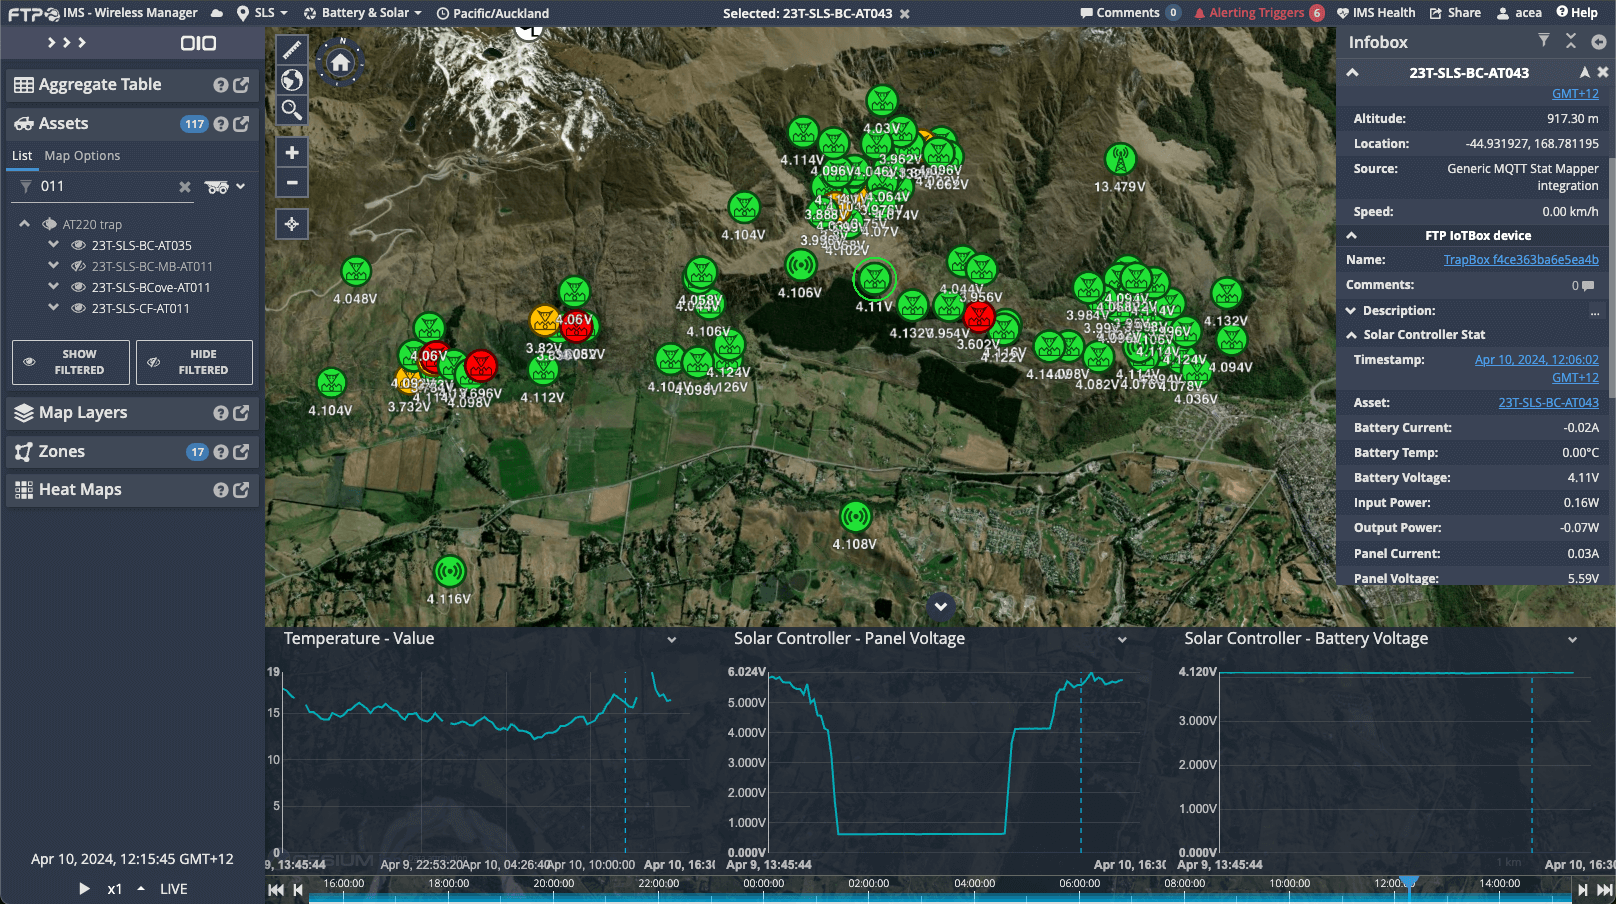Open the TrapBox f4ce363ba6e5ea4b link

click(1520, 260)
